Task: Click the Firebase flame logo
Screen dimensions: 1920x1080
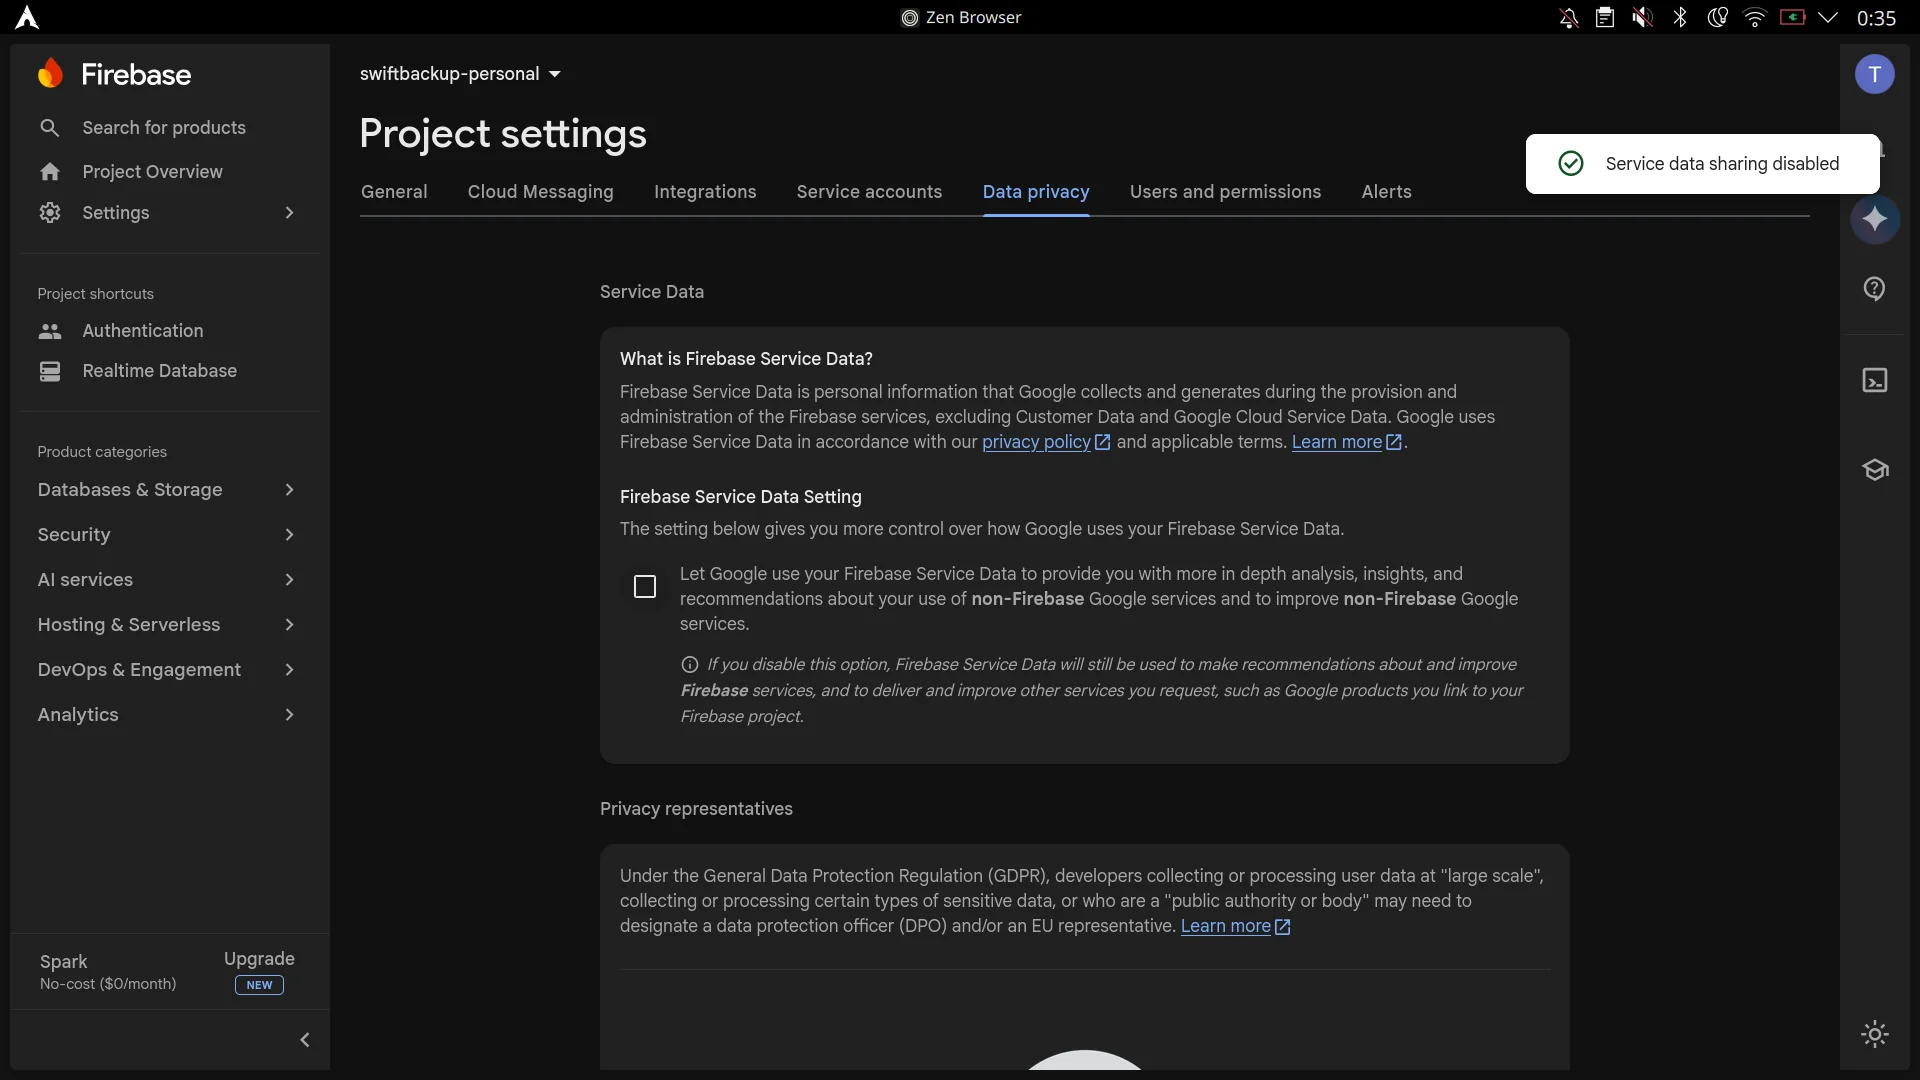Action: pos(50,73)
